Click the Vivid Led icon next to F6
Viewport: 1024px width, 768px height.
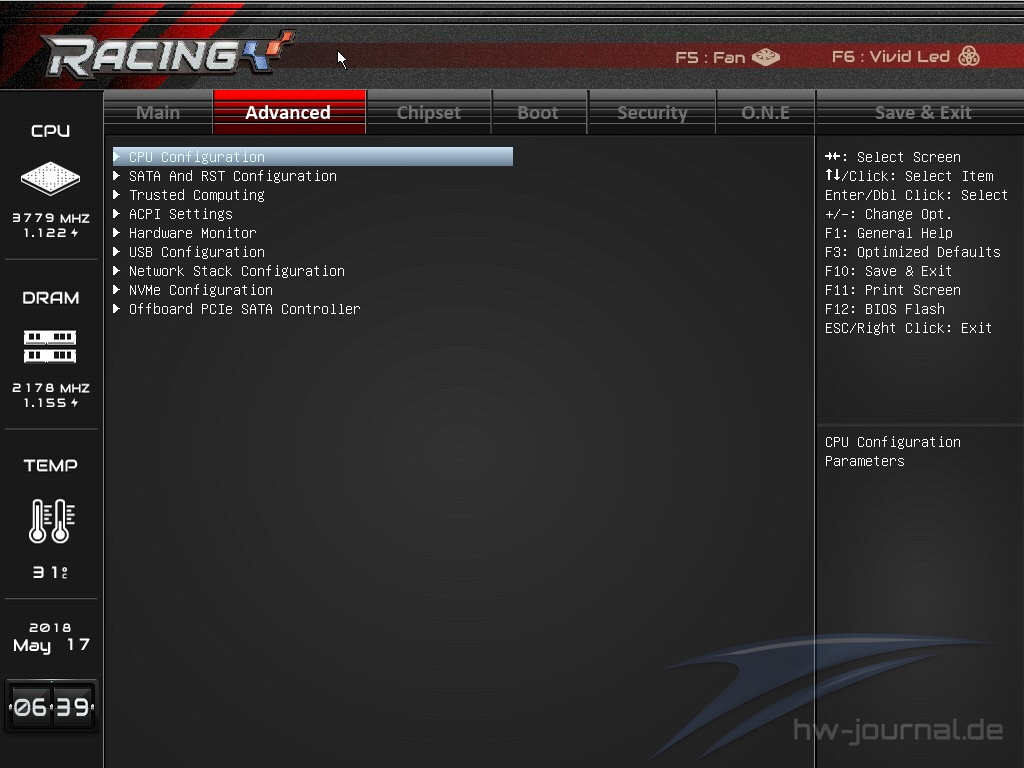(968, 56)
